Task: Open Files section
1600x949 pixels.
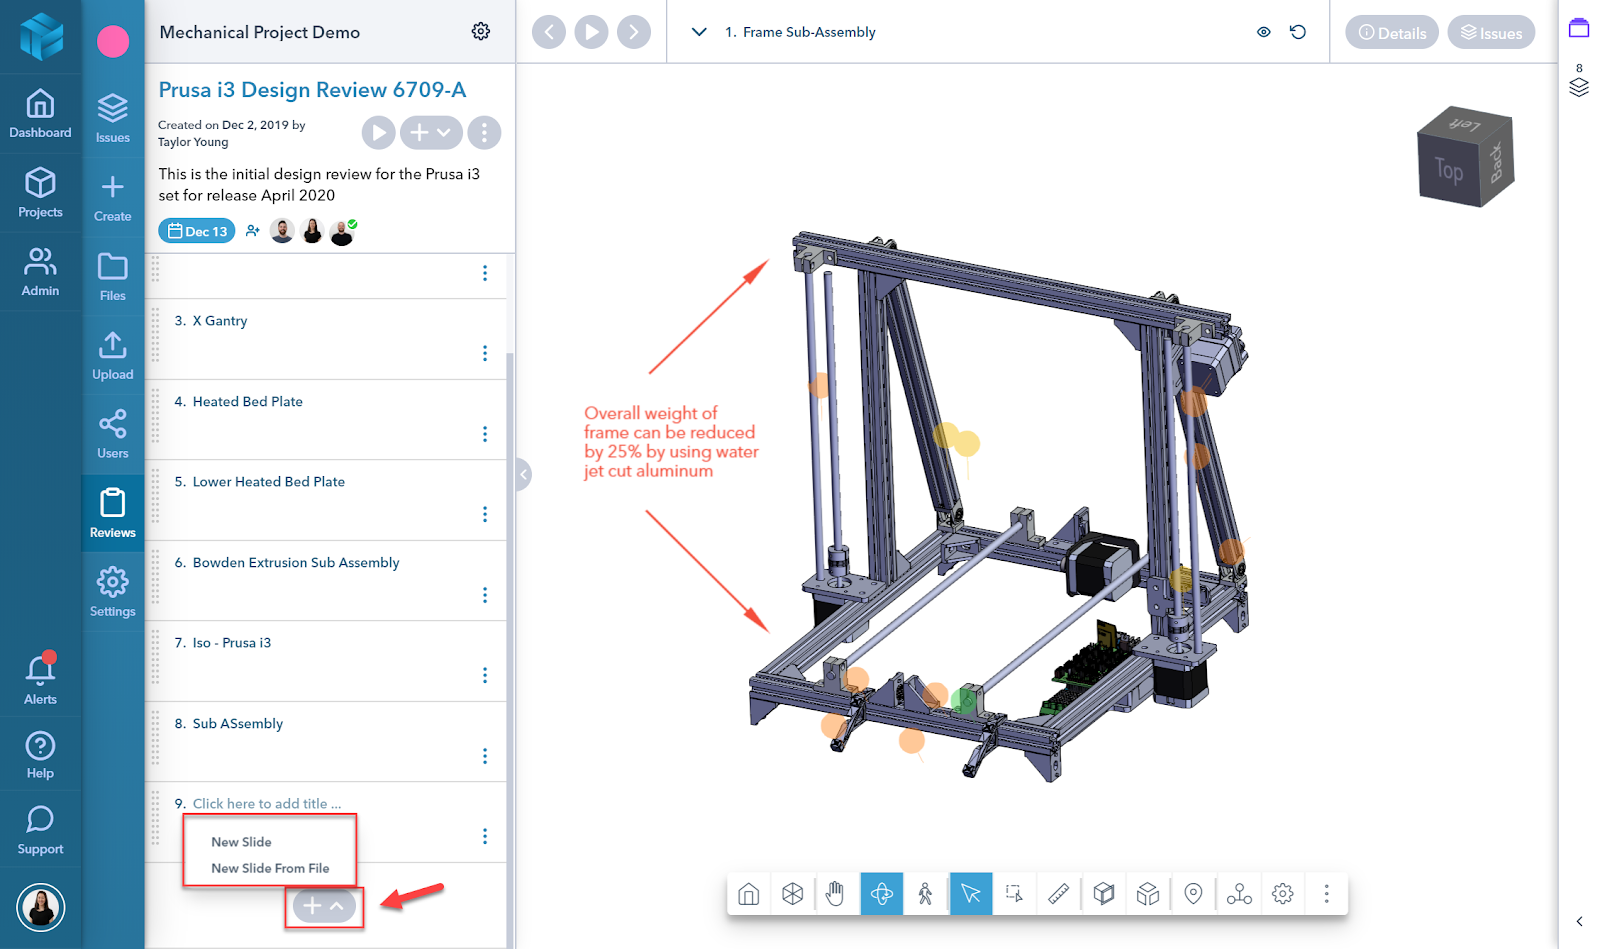Action: coord(113,277)
